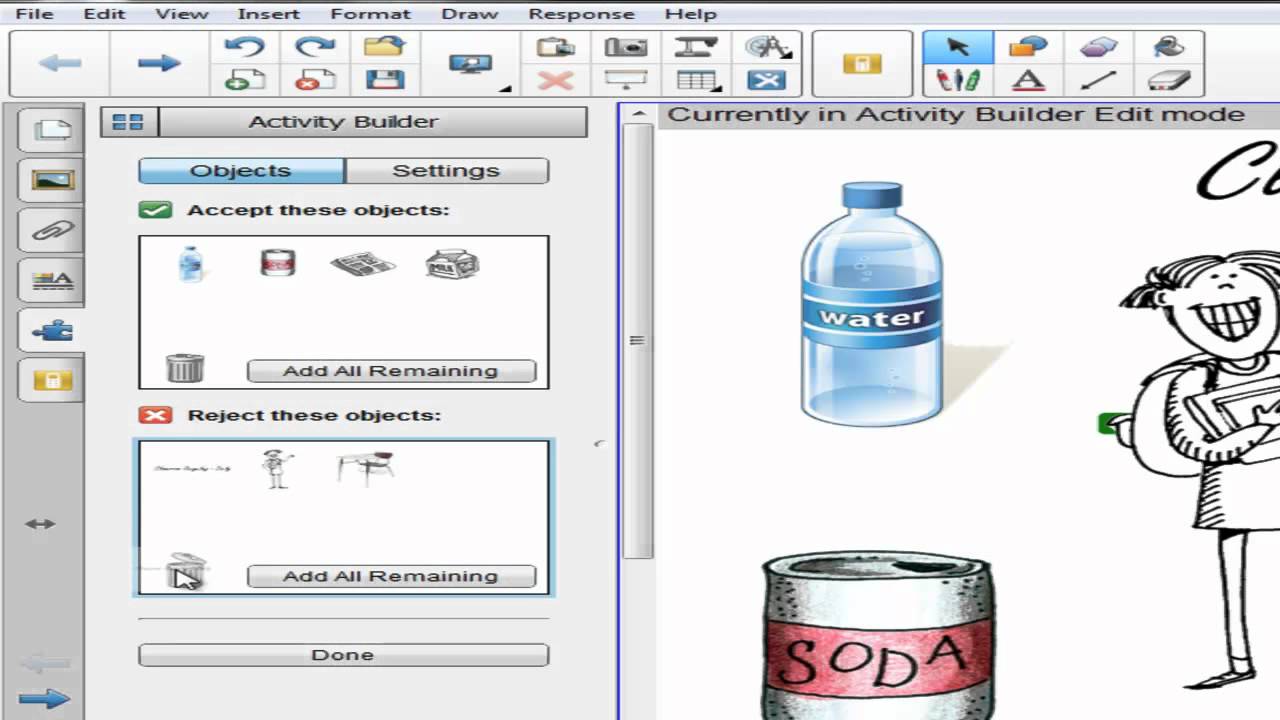Click the blue right arrow at sidebar bottom
The width and height of the screenshot is (1280, 720).
pos(44,699)
